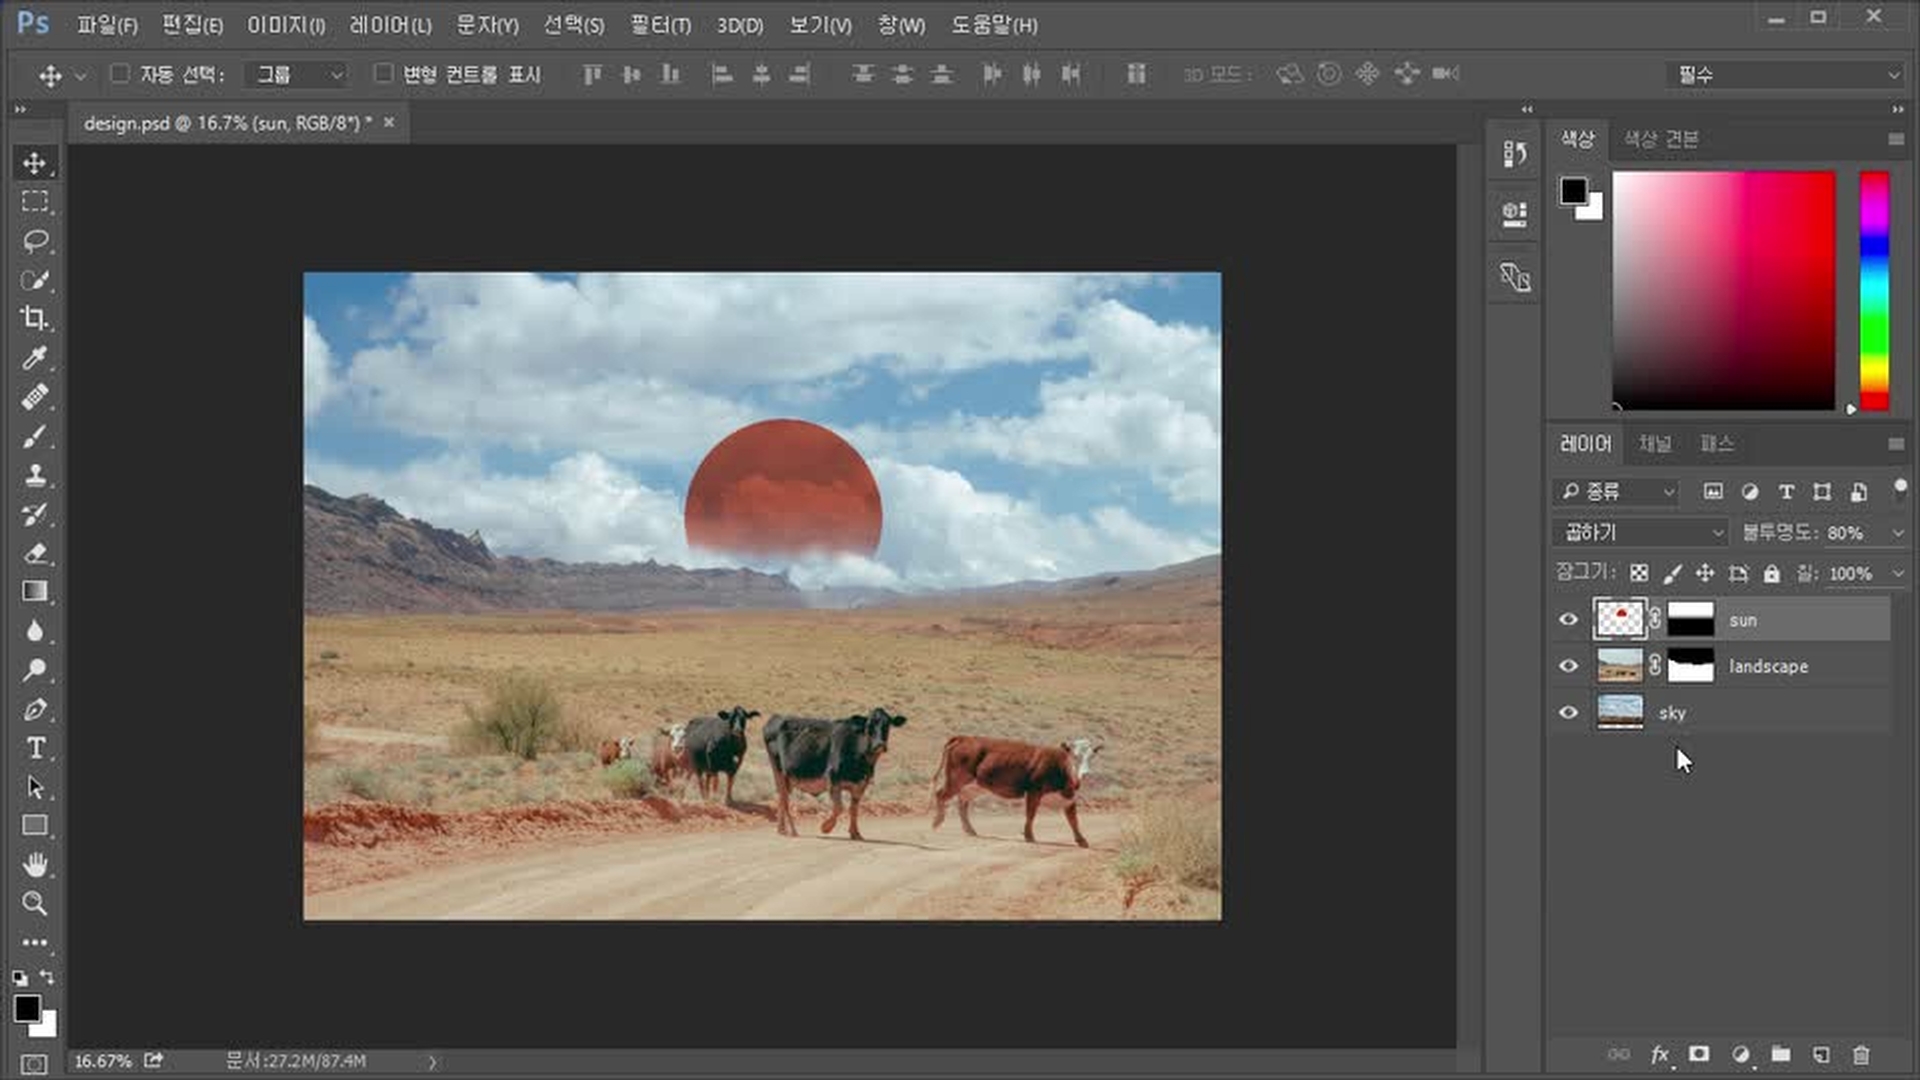Select the Hand tool
The width and height of the screenshot is (1920, 1080).
35,865
